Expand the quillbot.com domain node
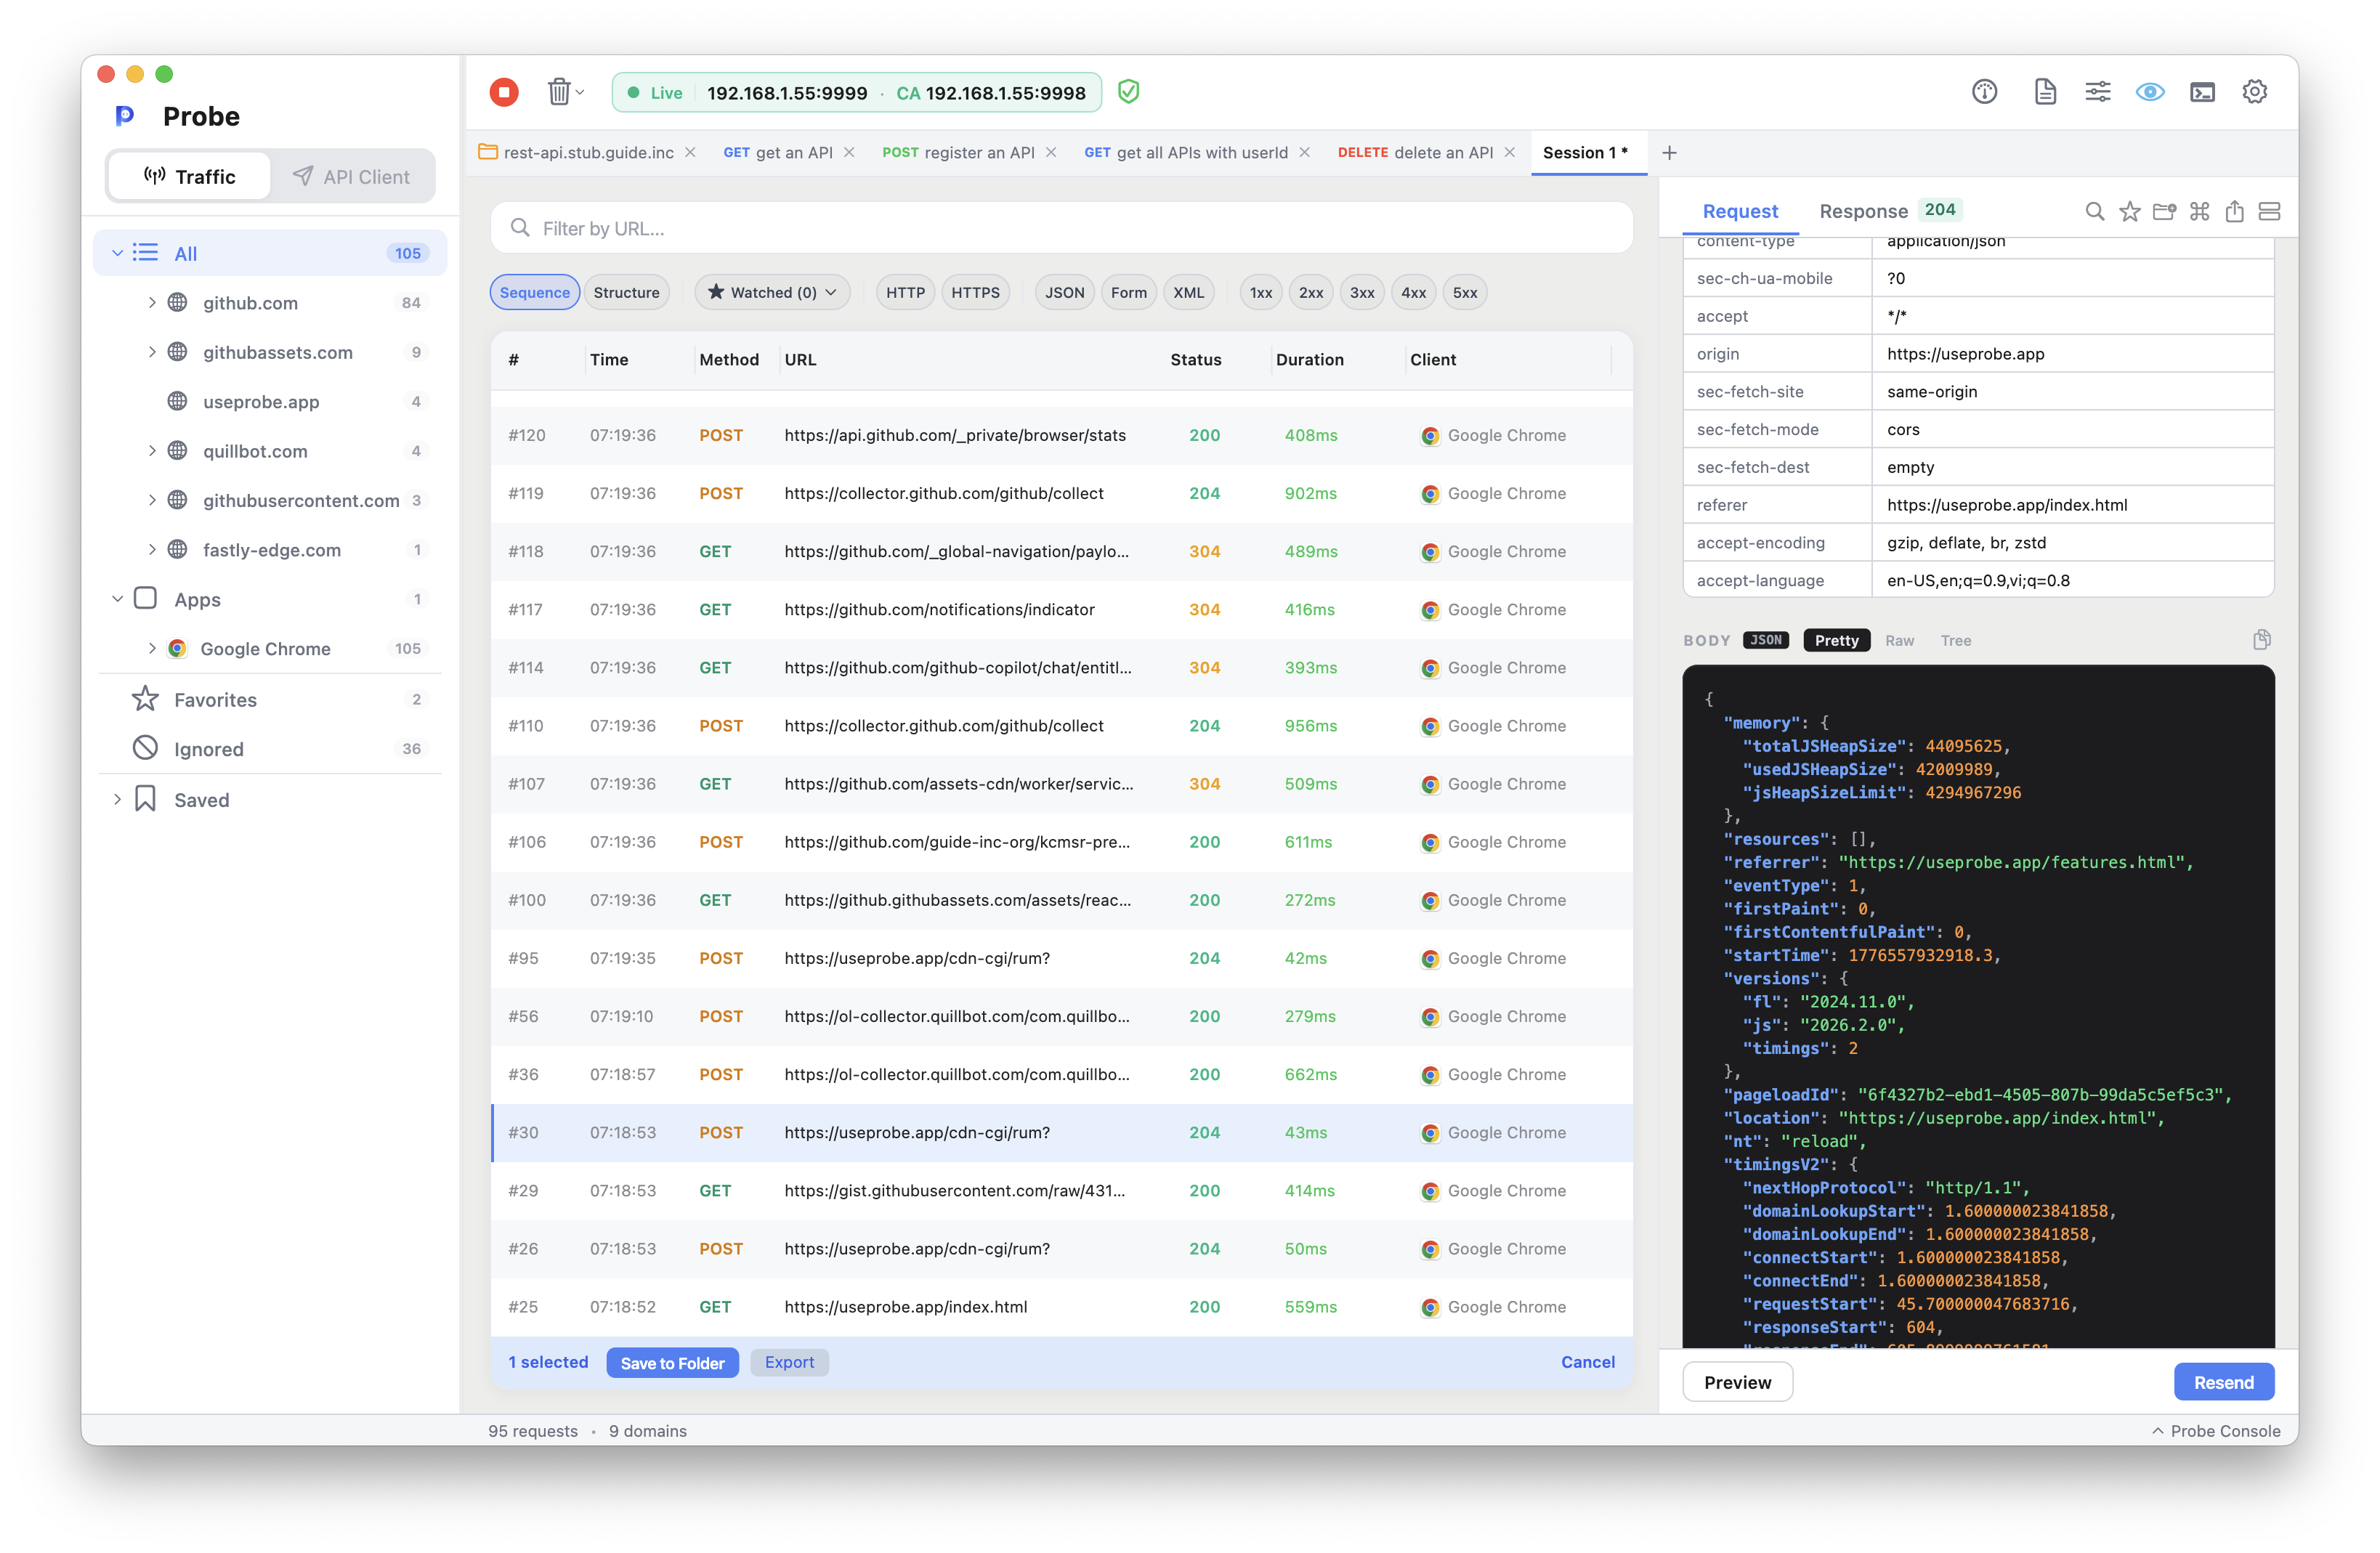This screenshot has height=1553, width=2380. [152, 451]
